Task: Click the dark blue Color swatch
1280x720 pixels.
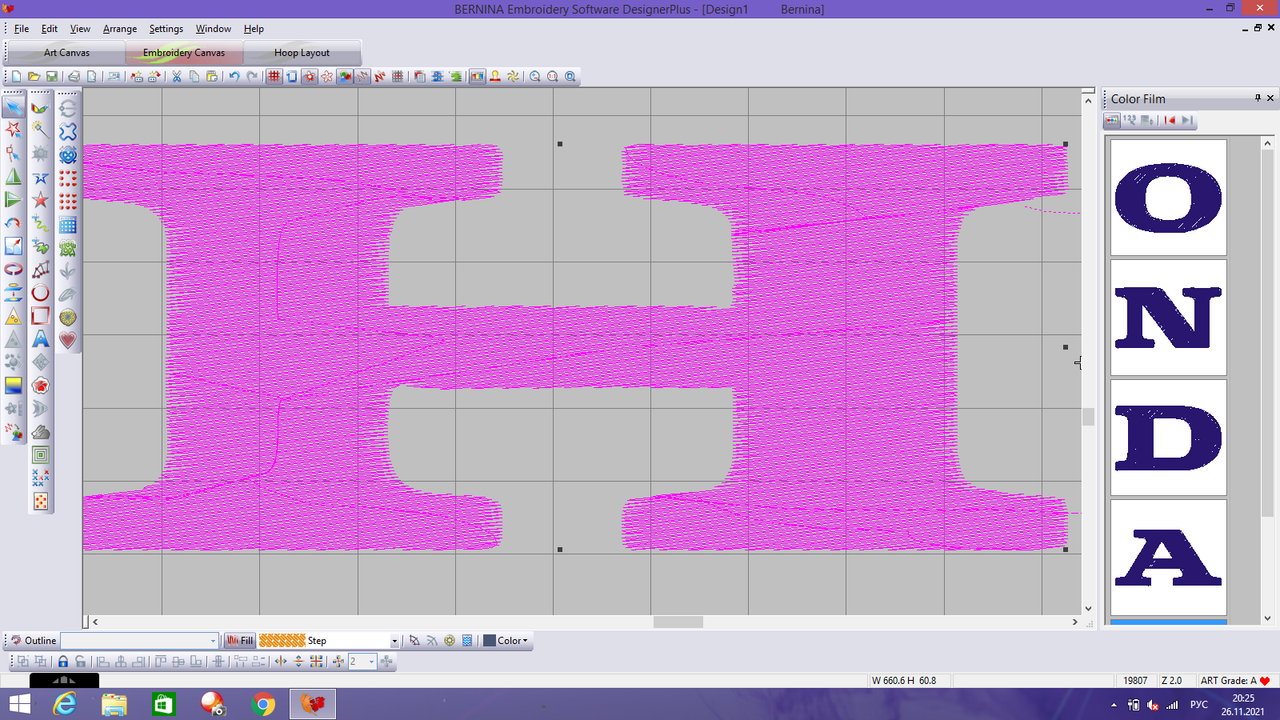Action: (x=489, y=641)
